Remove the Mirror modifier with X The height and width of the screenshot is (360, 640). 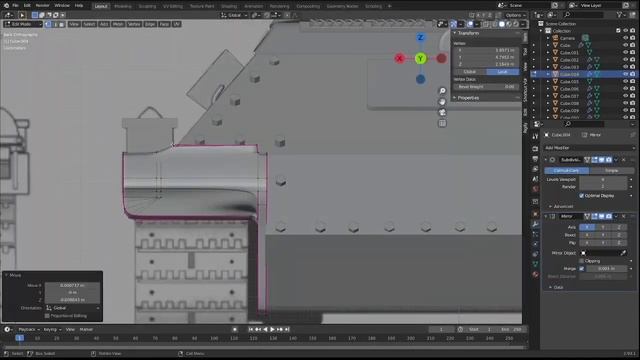(x=623, y=216)
